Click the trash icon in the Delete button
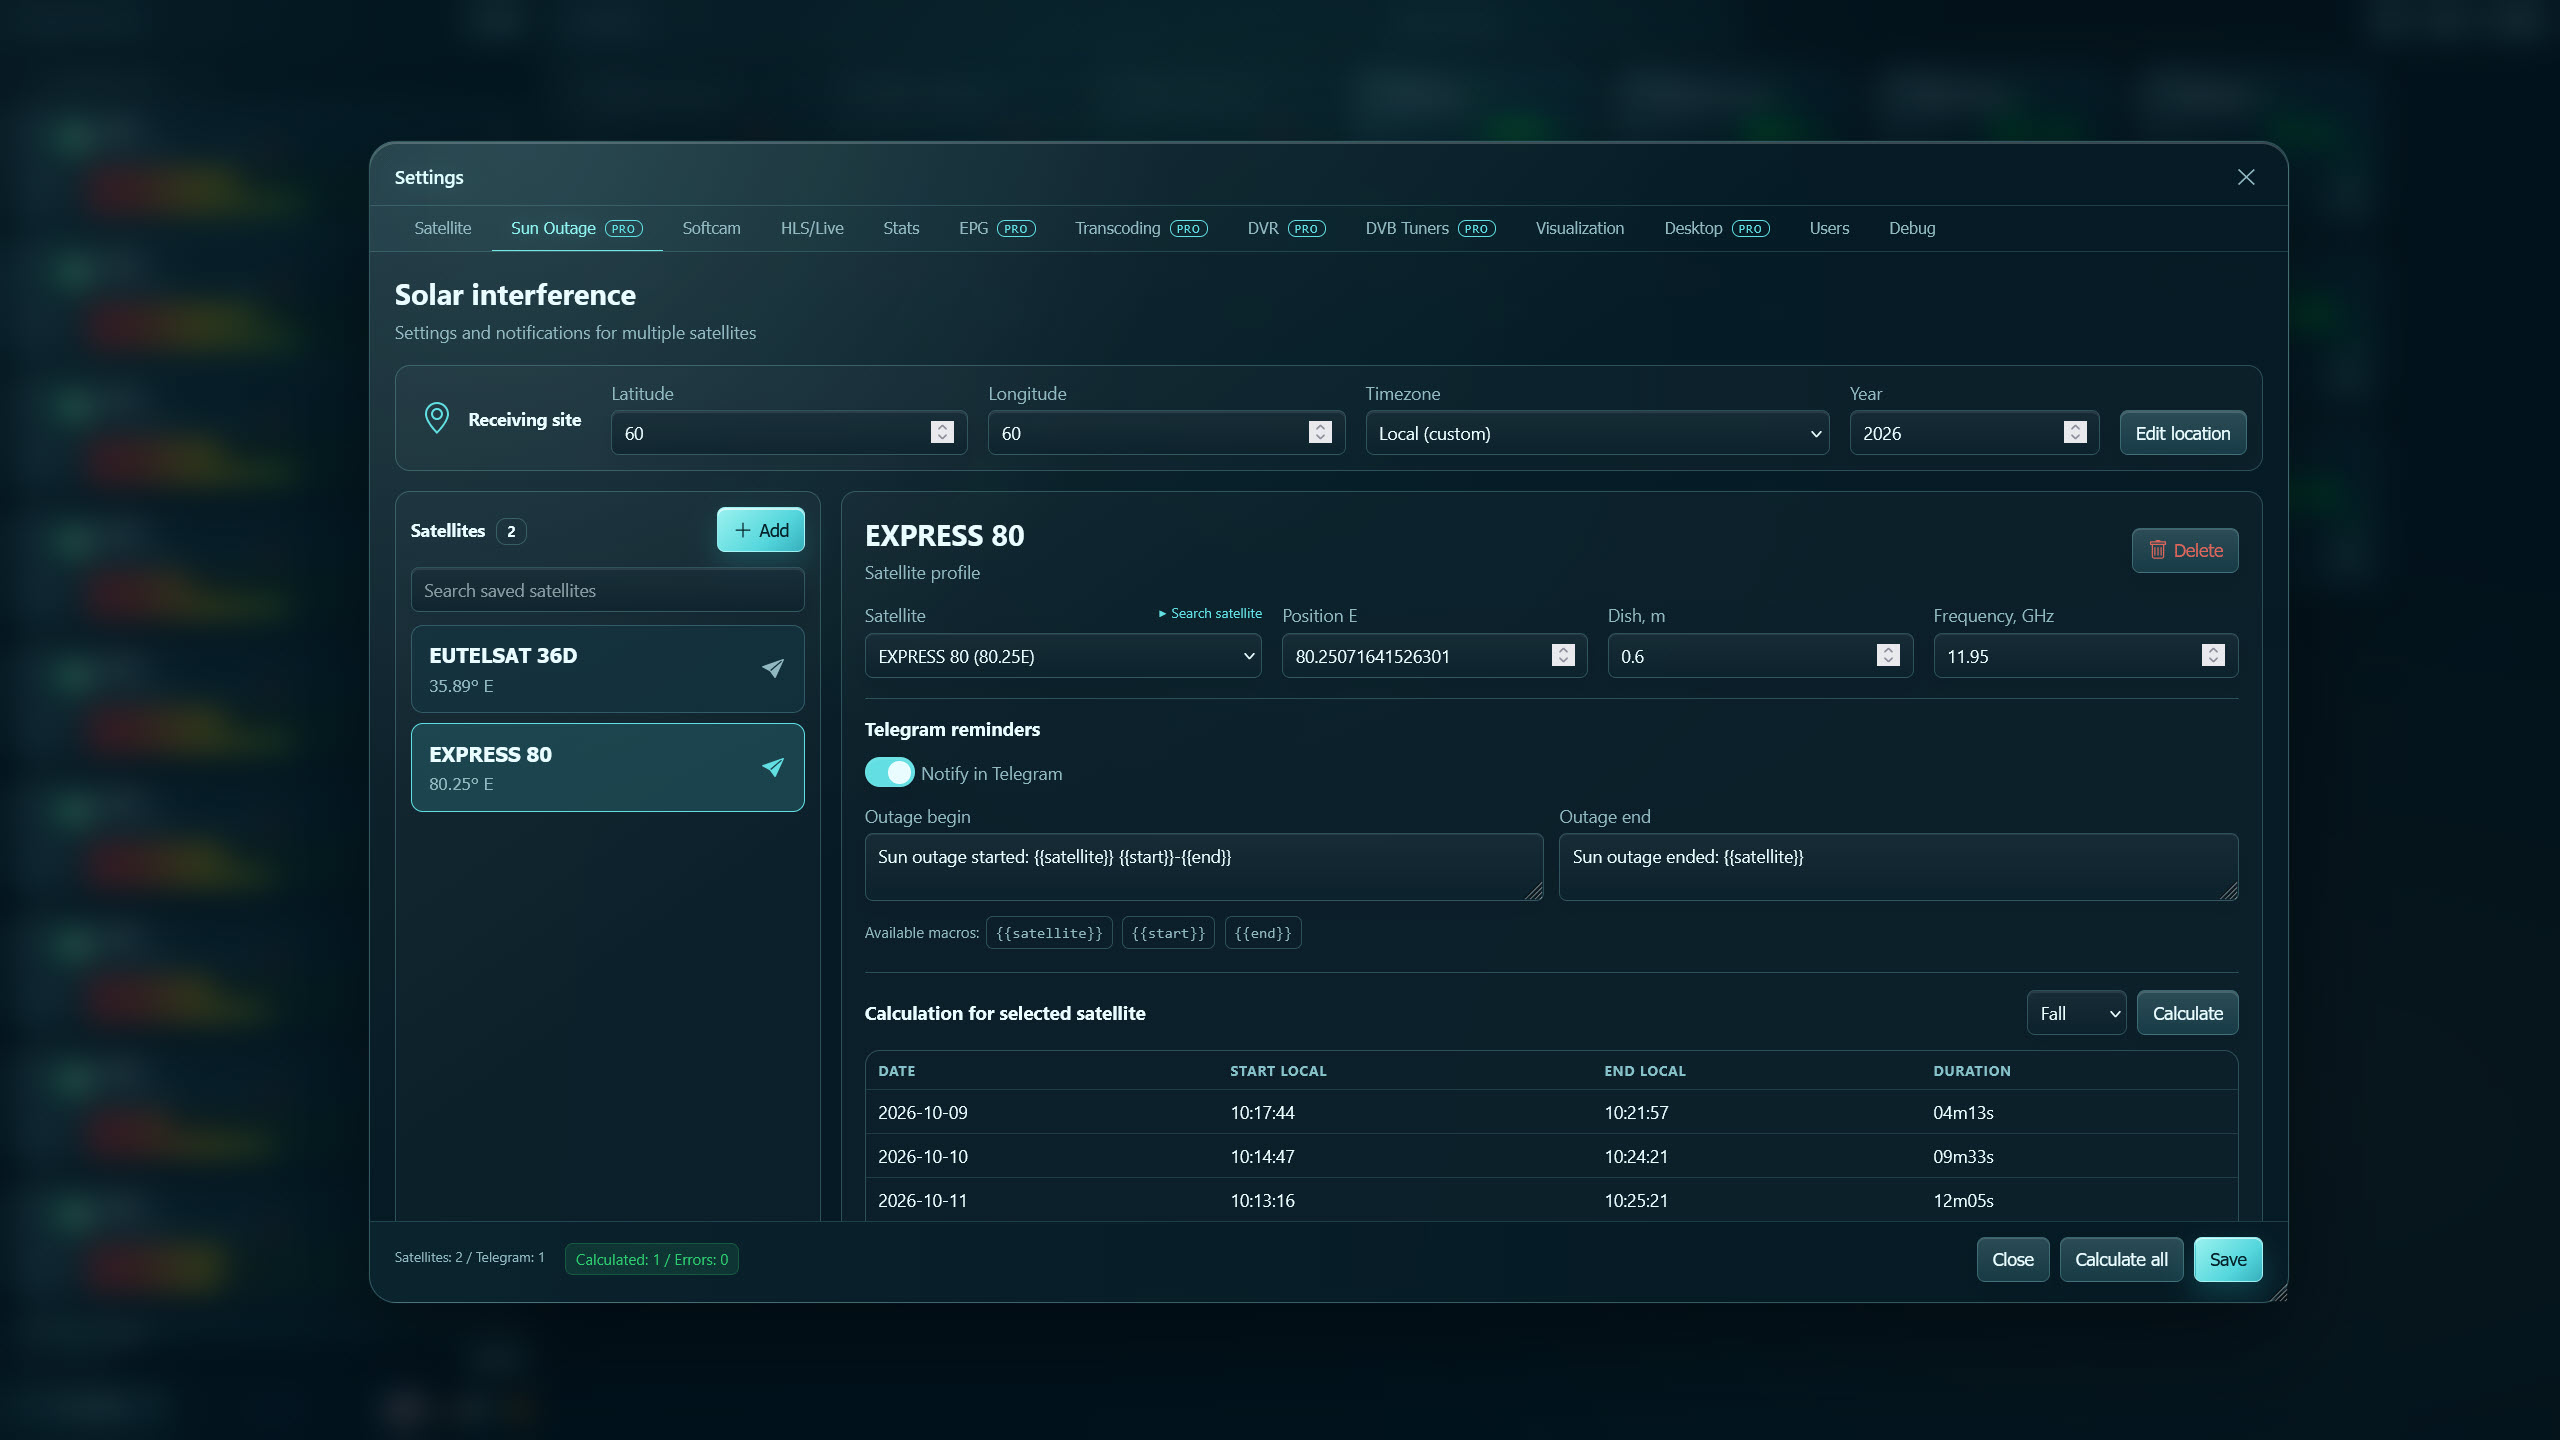 pyautogui.click(x=2157, y=550)
